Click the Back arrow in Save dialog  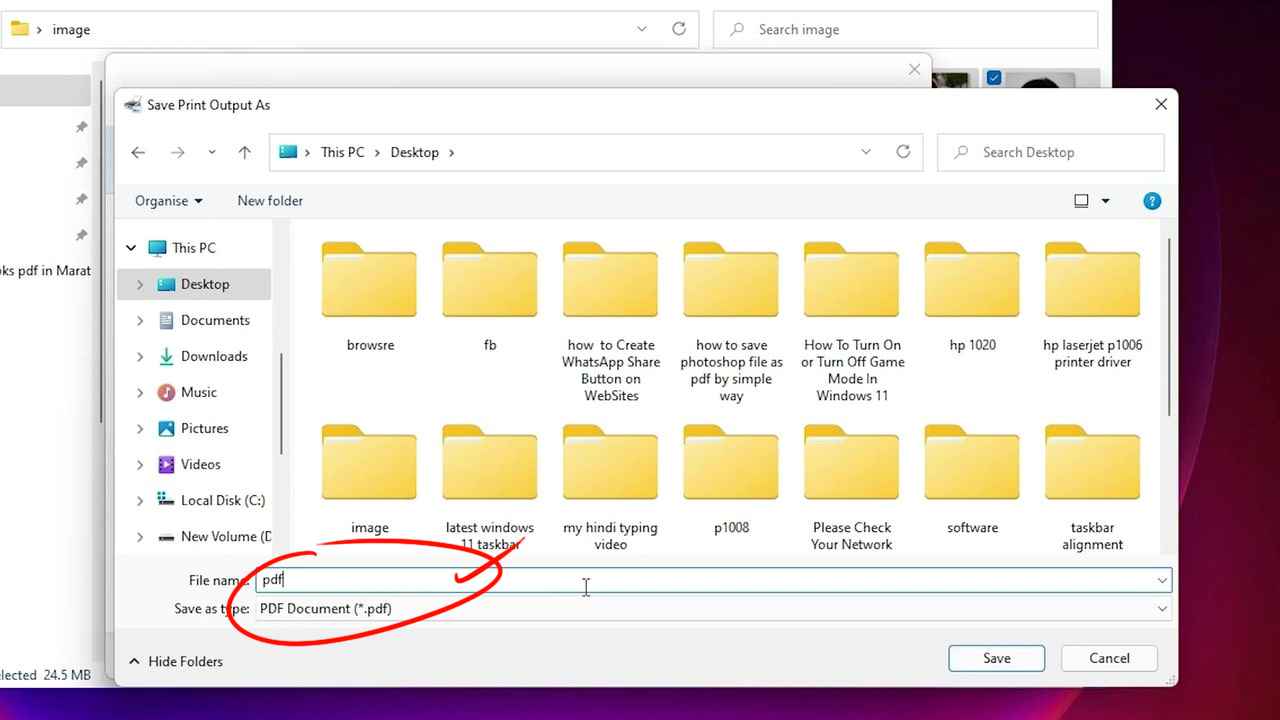point(138,152)
